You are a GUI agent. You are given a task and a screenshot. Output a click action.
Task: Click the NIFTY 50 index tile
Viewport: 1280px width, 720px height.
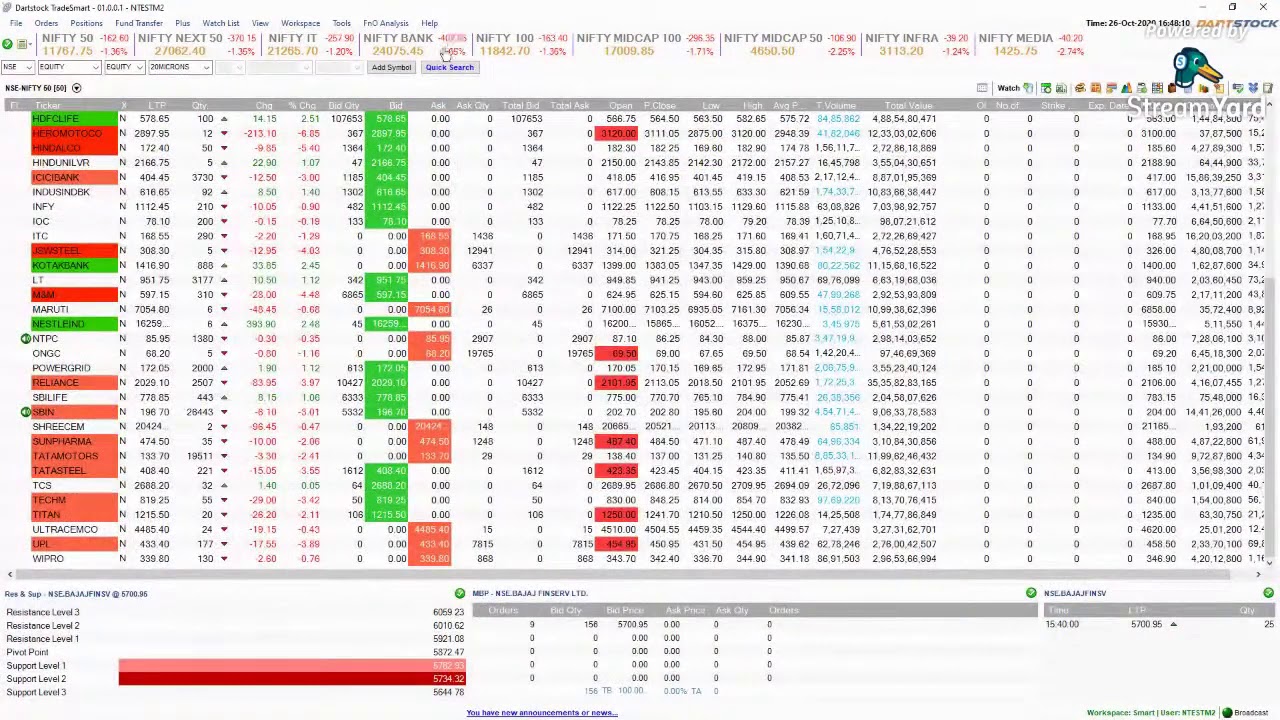84,45
